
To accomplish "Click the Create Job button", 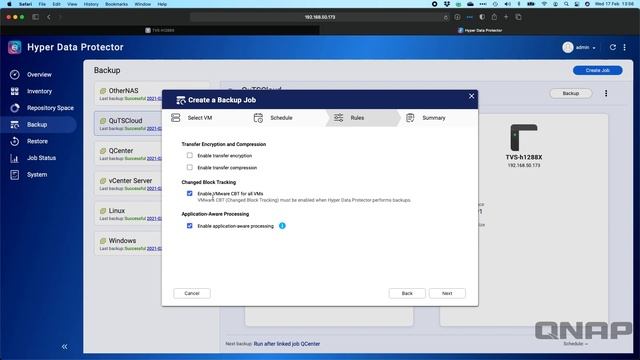I will [598, 71].
